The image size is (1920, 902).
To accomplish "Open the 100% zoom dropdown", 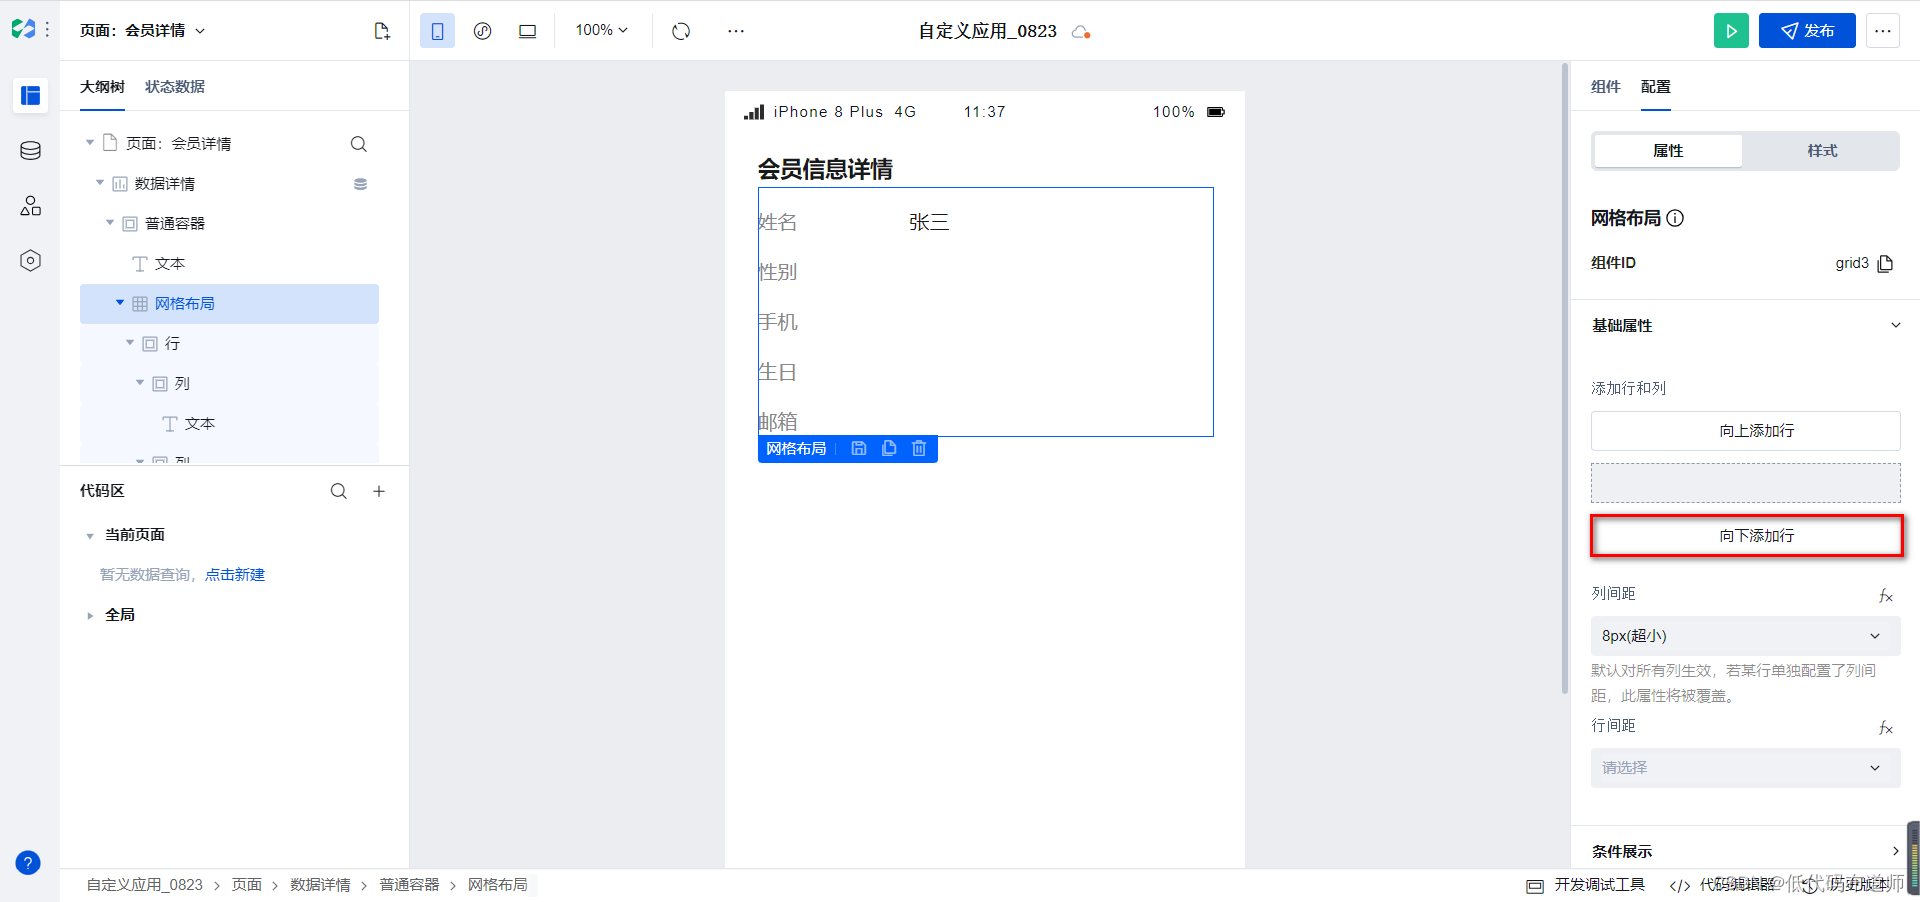I will pyautogui.click(x=601, y=31).
